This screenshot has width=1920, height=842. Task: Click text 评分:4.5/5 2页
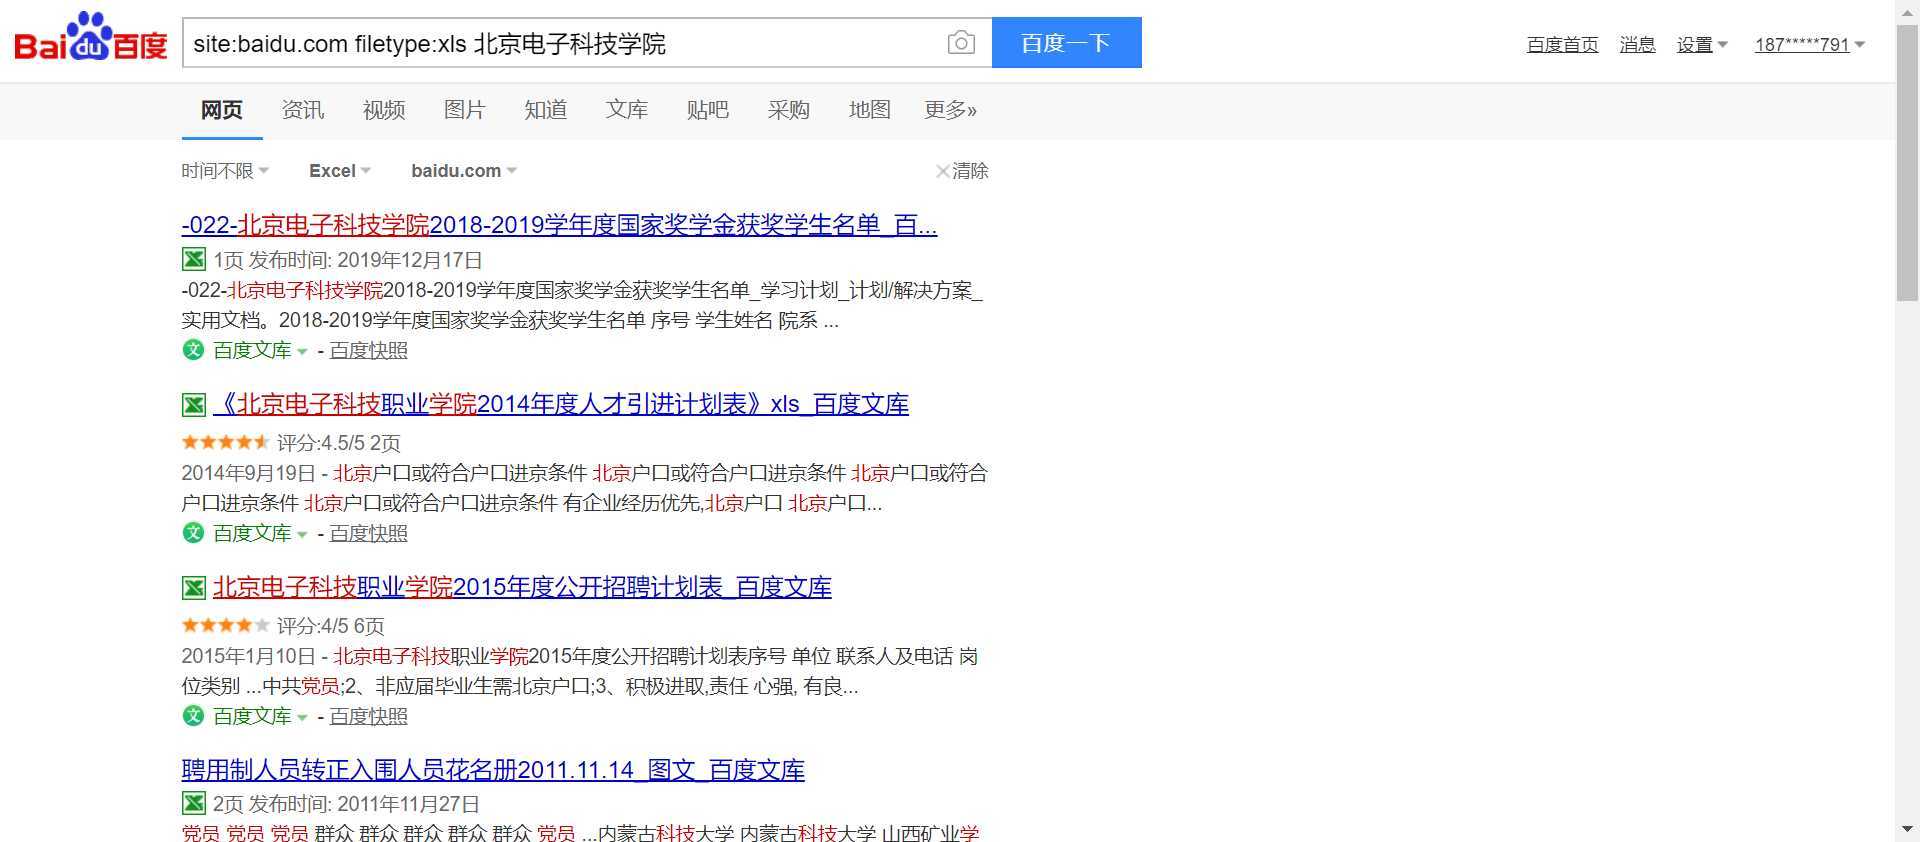tap(339, 443)
